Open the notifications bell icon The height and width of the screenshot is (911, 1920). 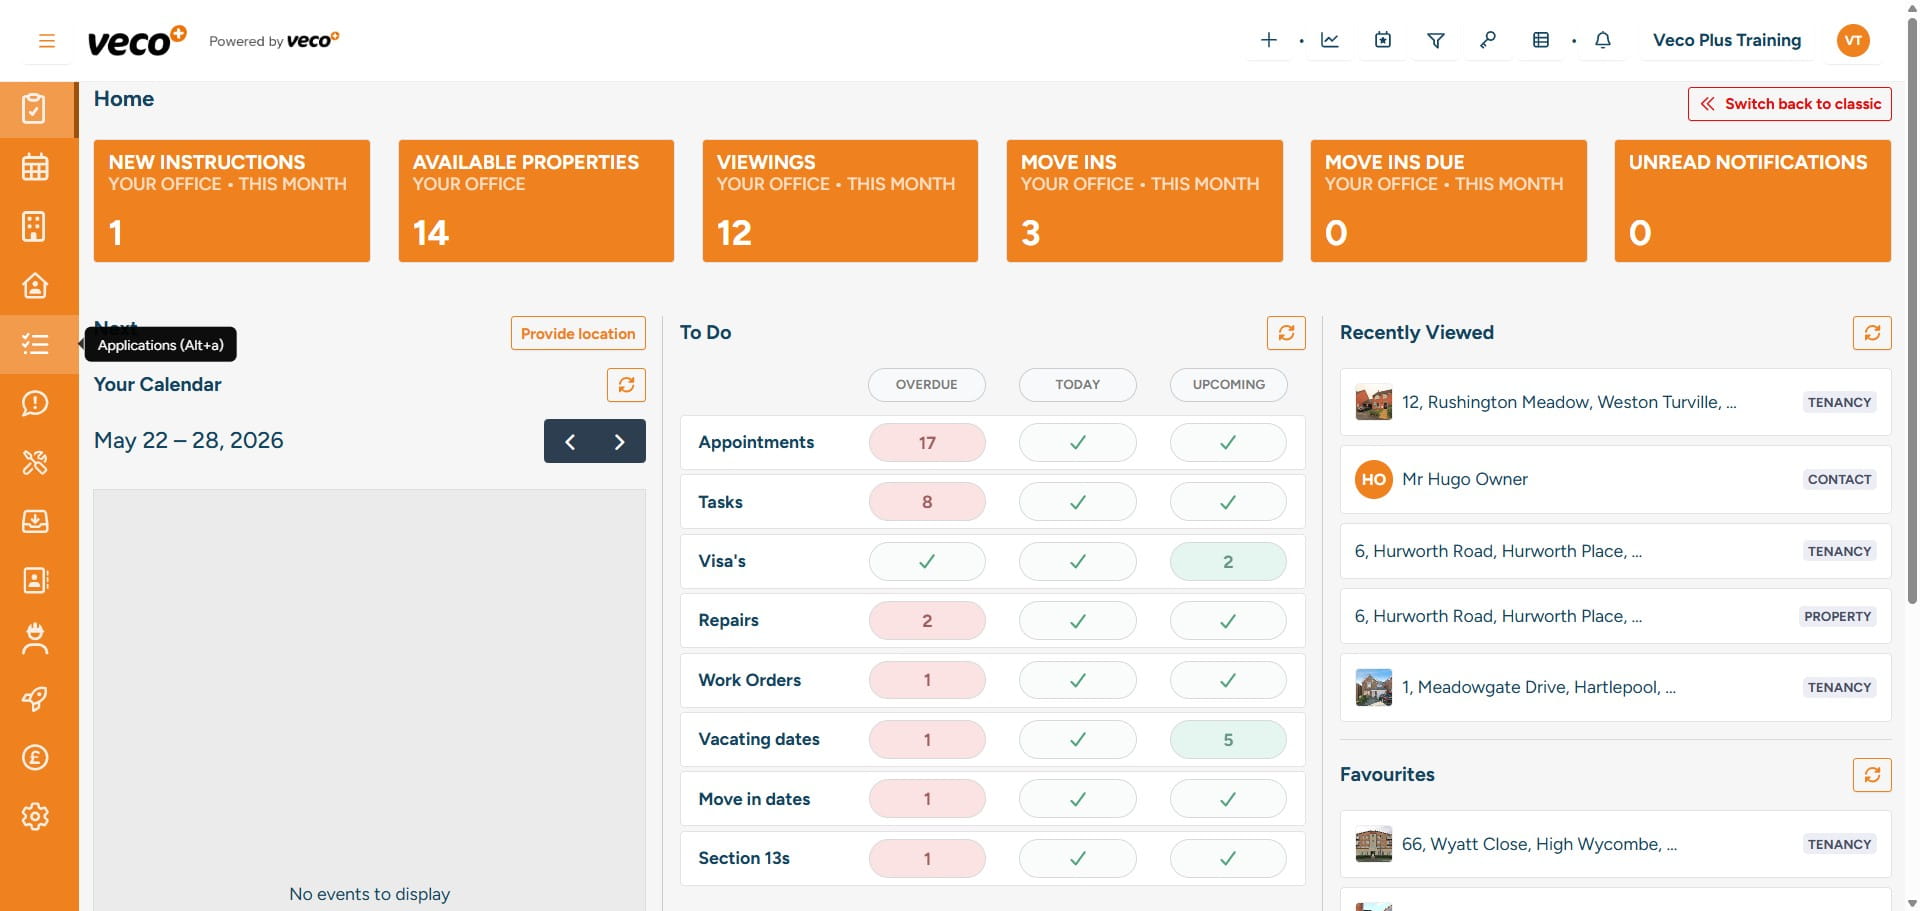point(1602,40)
